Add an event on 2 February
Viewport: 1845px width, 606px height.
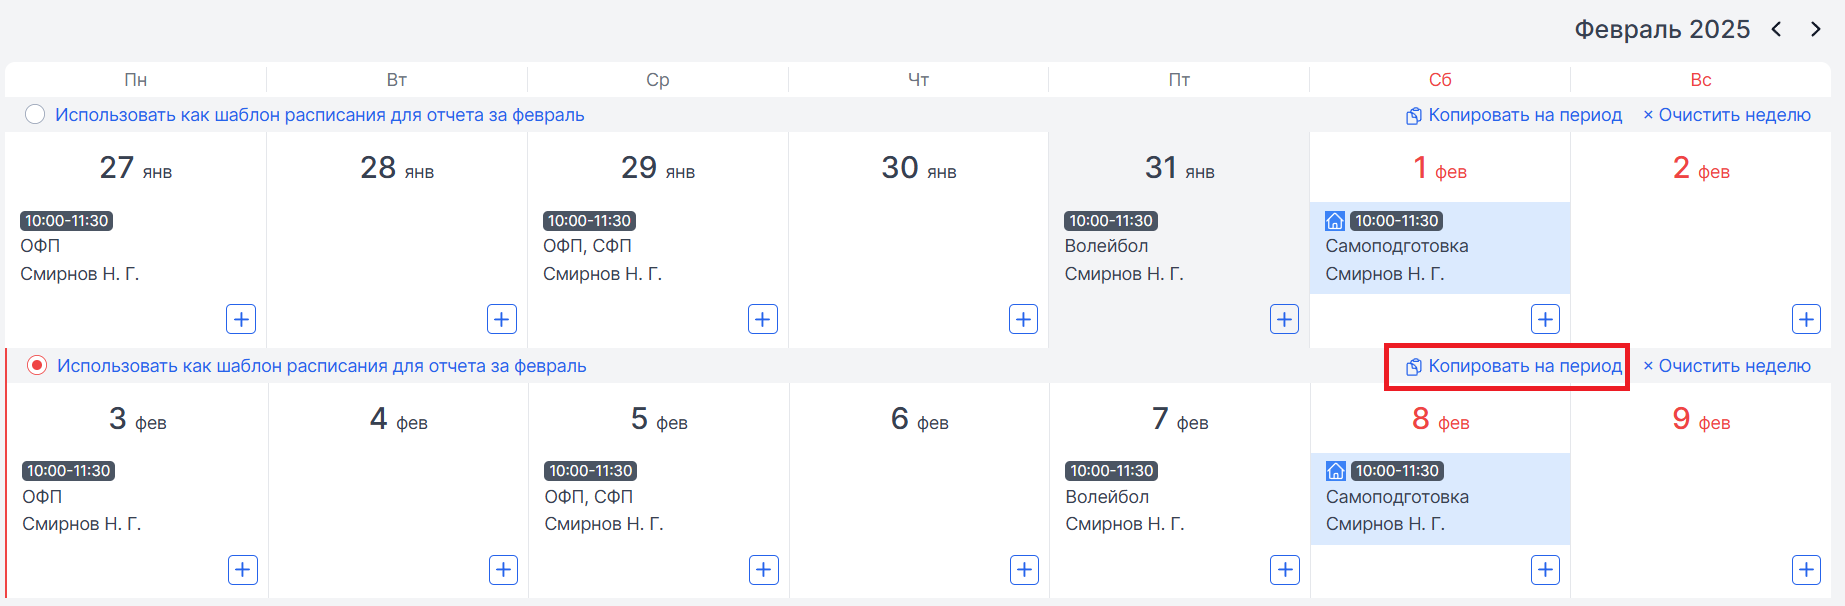click(1806, 319)
